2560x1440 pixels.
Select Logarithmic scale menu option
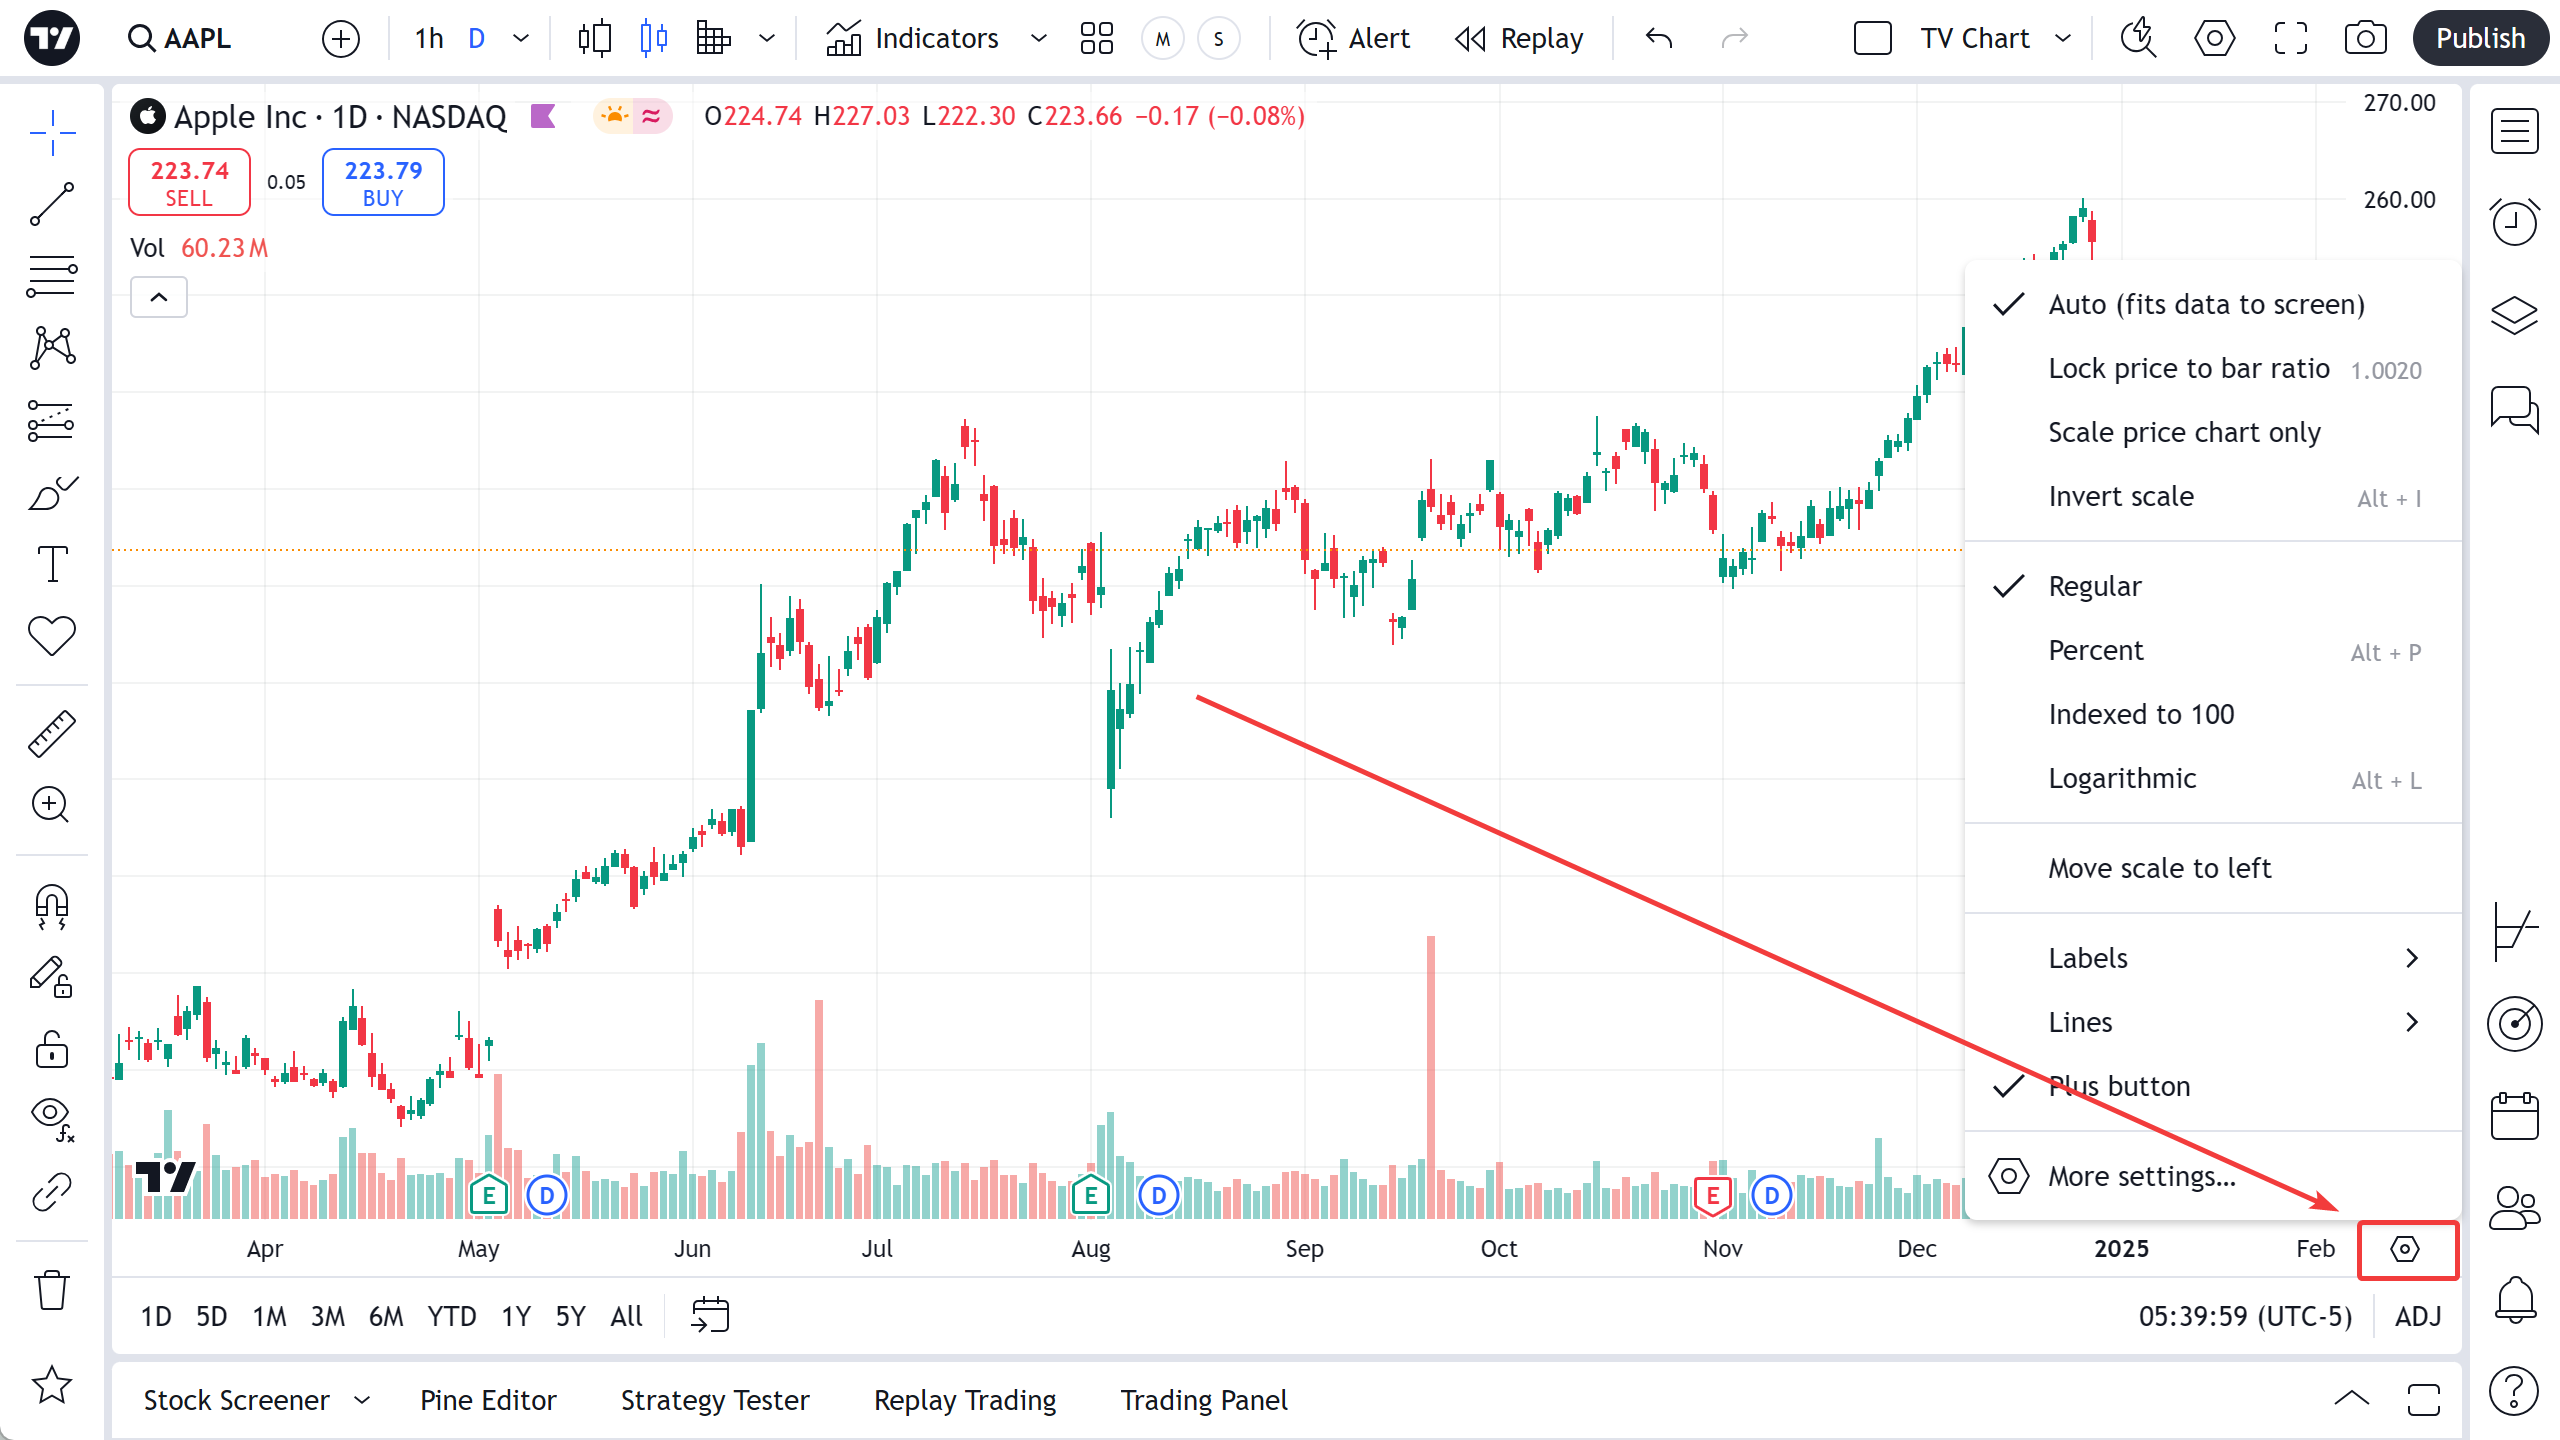[x=2122, y=778]
